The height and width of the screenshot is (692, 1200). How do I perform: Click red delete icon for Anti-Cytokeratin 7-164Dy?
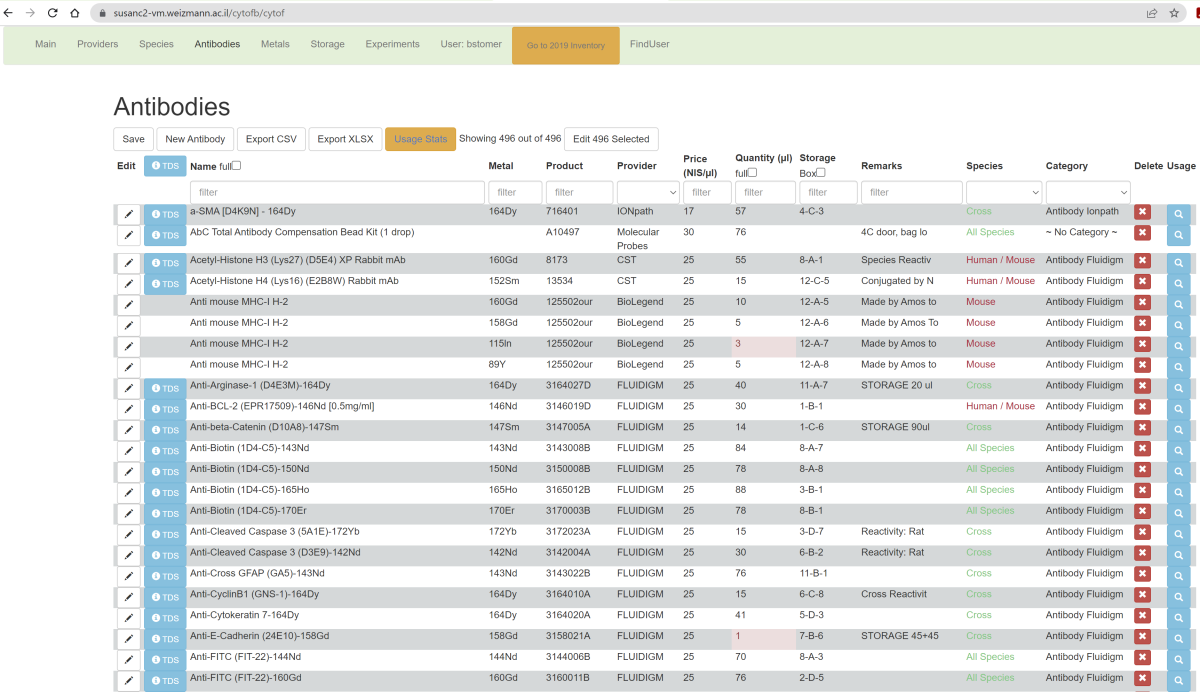click(x=1142, y=616)
